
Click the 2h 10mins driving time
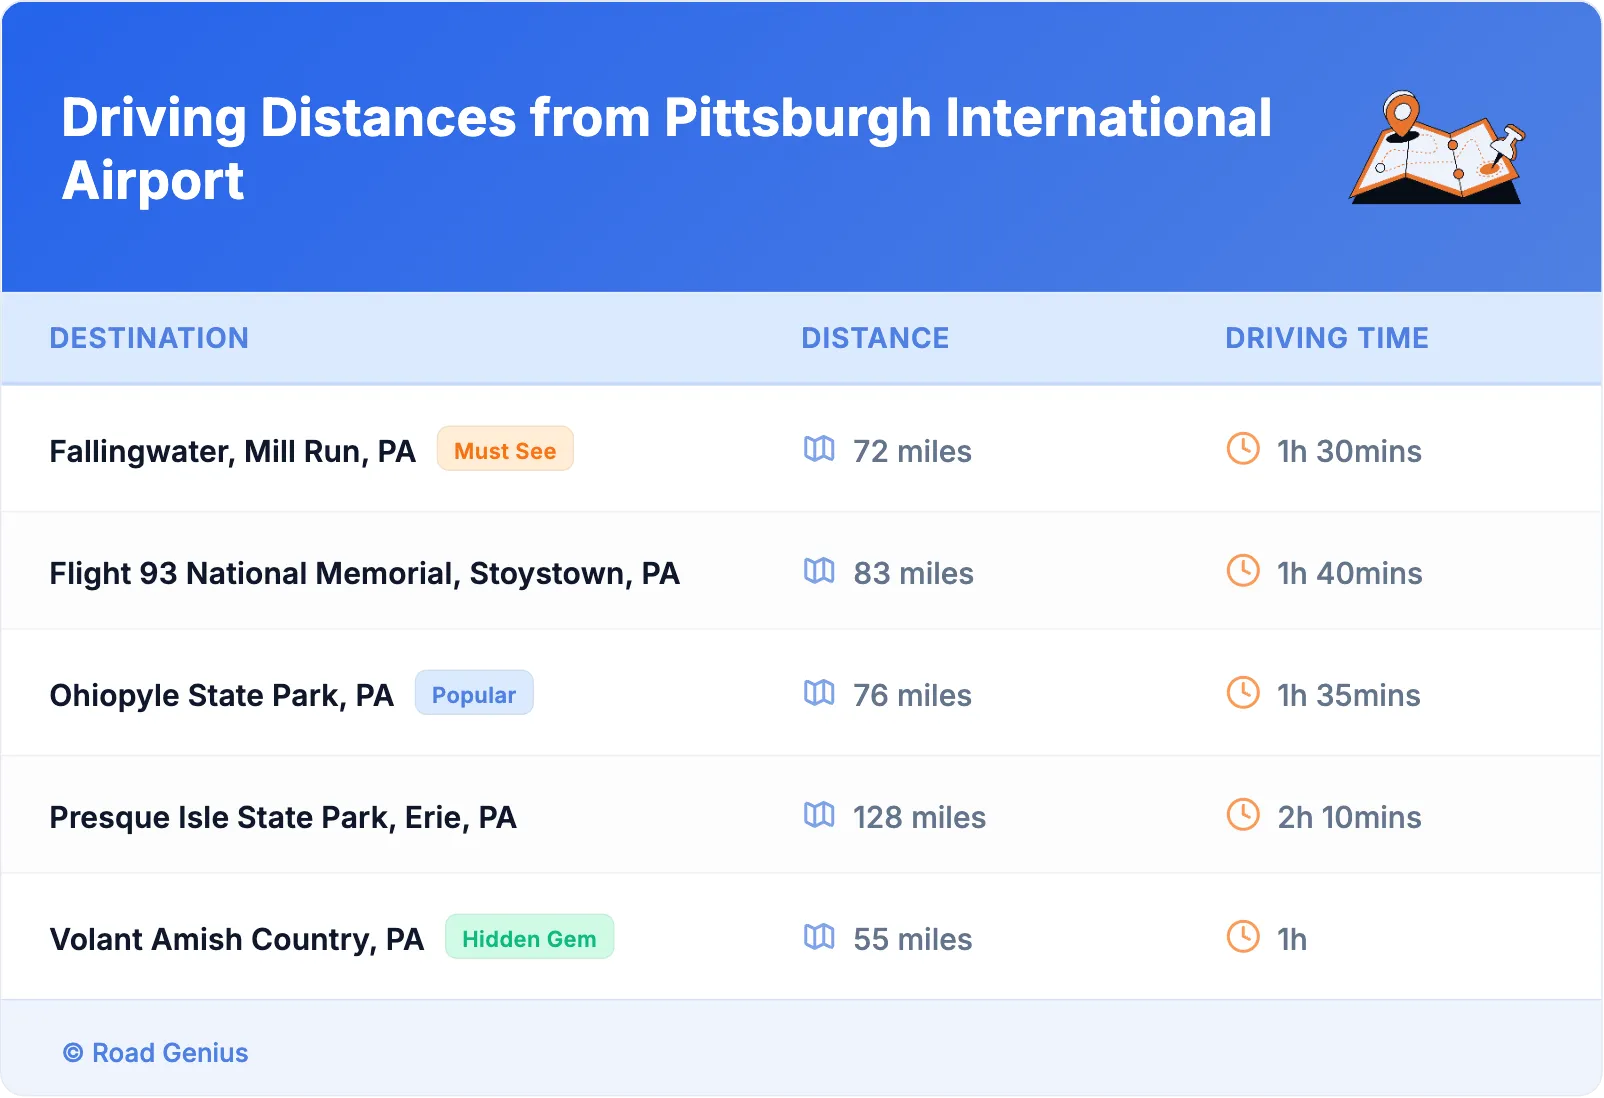tap(1349, 818)
